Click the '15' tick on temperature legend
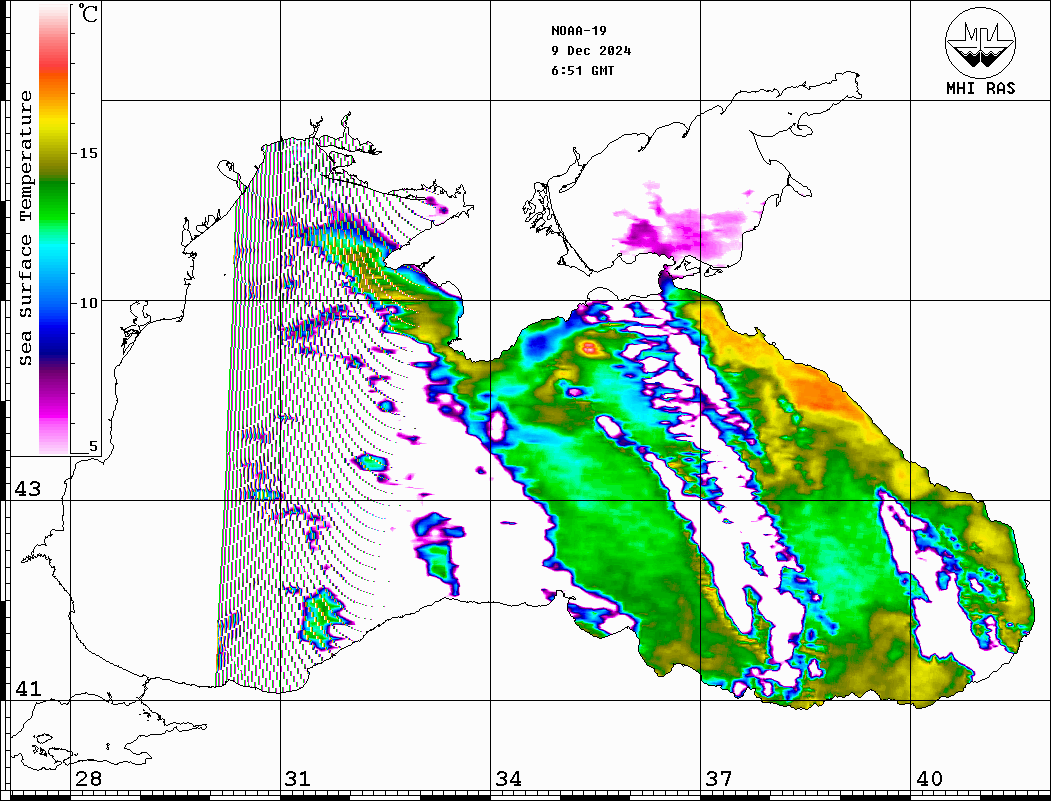 click(88, 153)
